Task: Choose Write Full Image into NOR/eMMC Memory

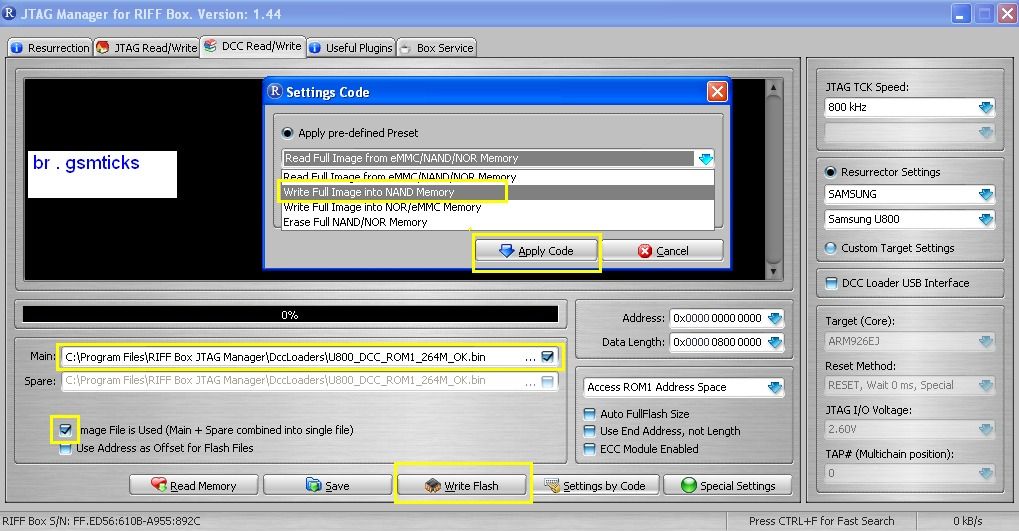Action: point(498,207)
